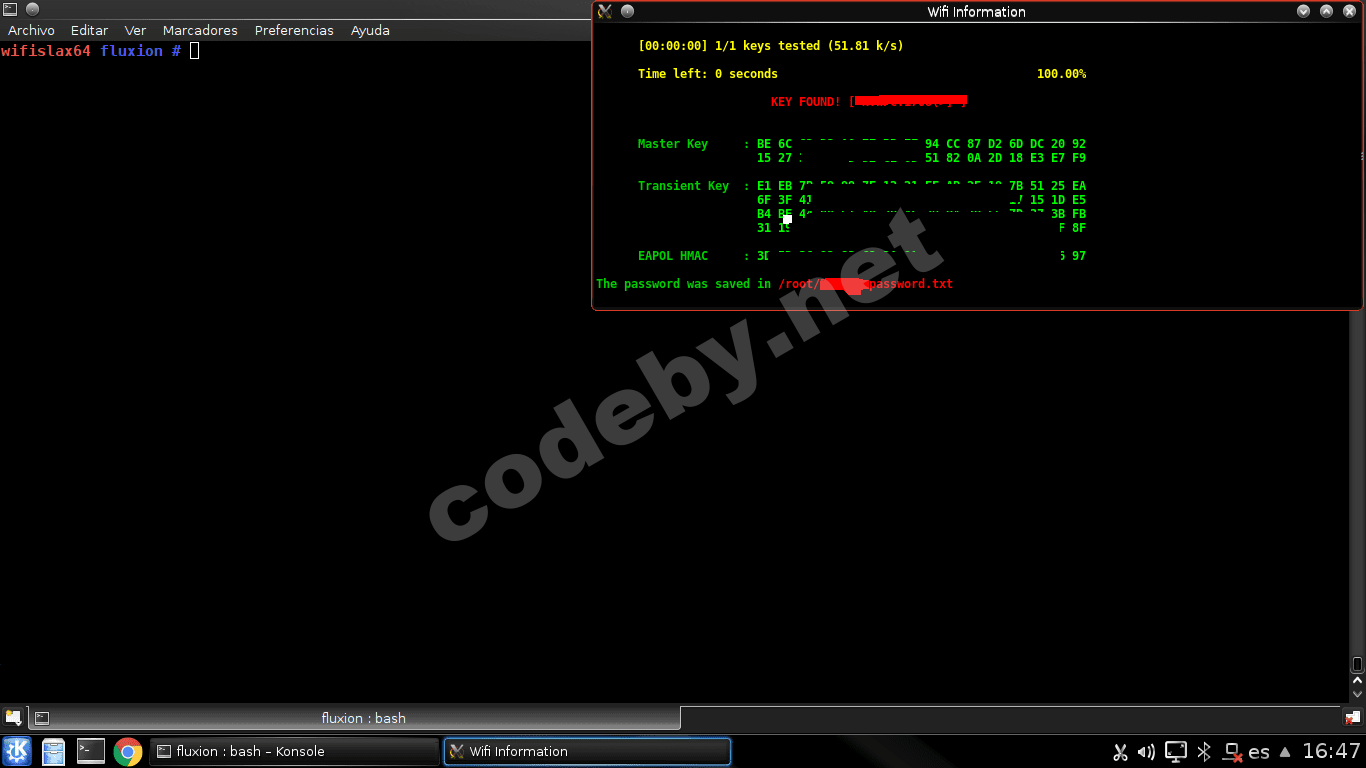Close the current Konsole tab via the corner icon

point(1352,718)
